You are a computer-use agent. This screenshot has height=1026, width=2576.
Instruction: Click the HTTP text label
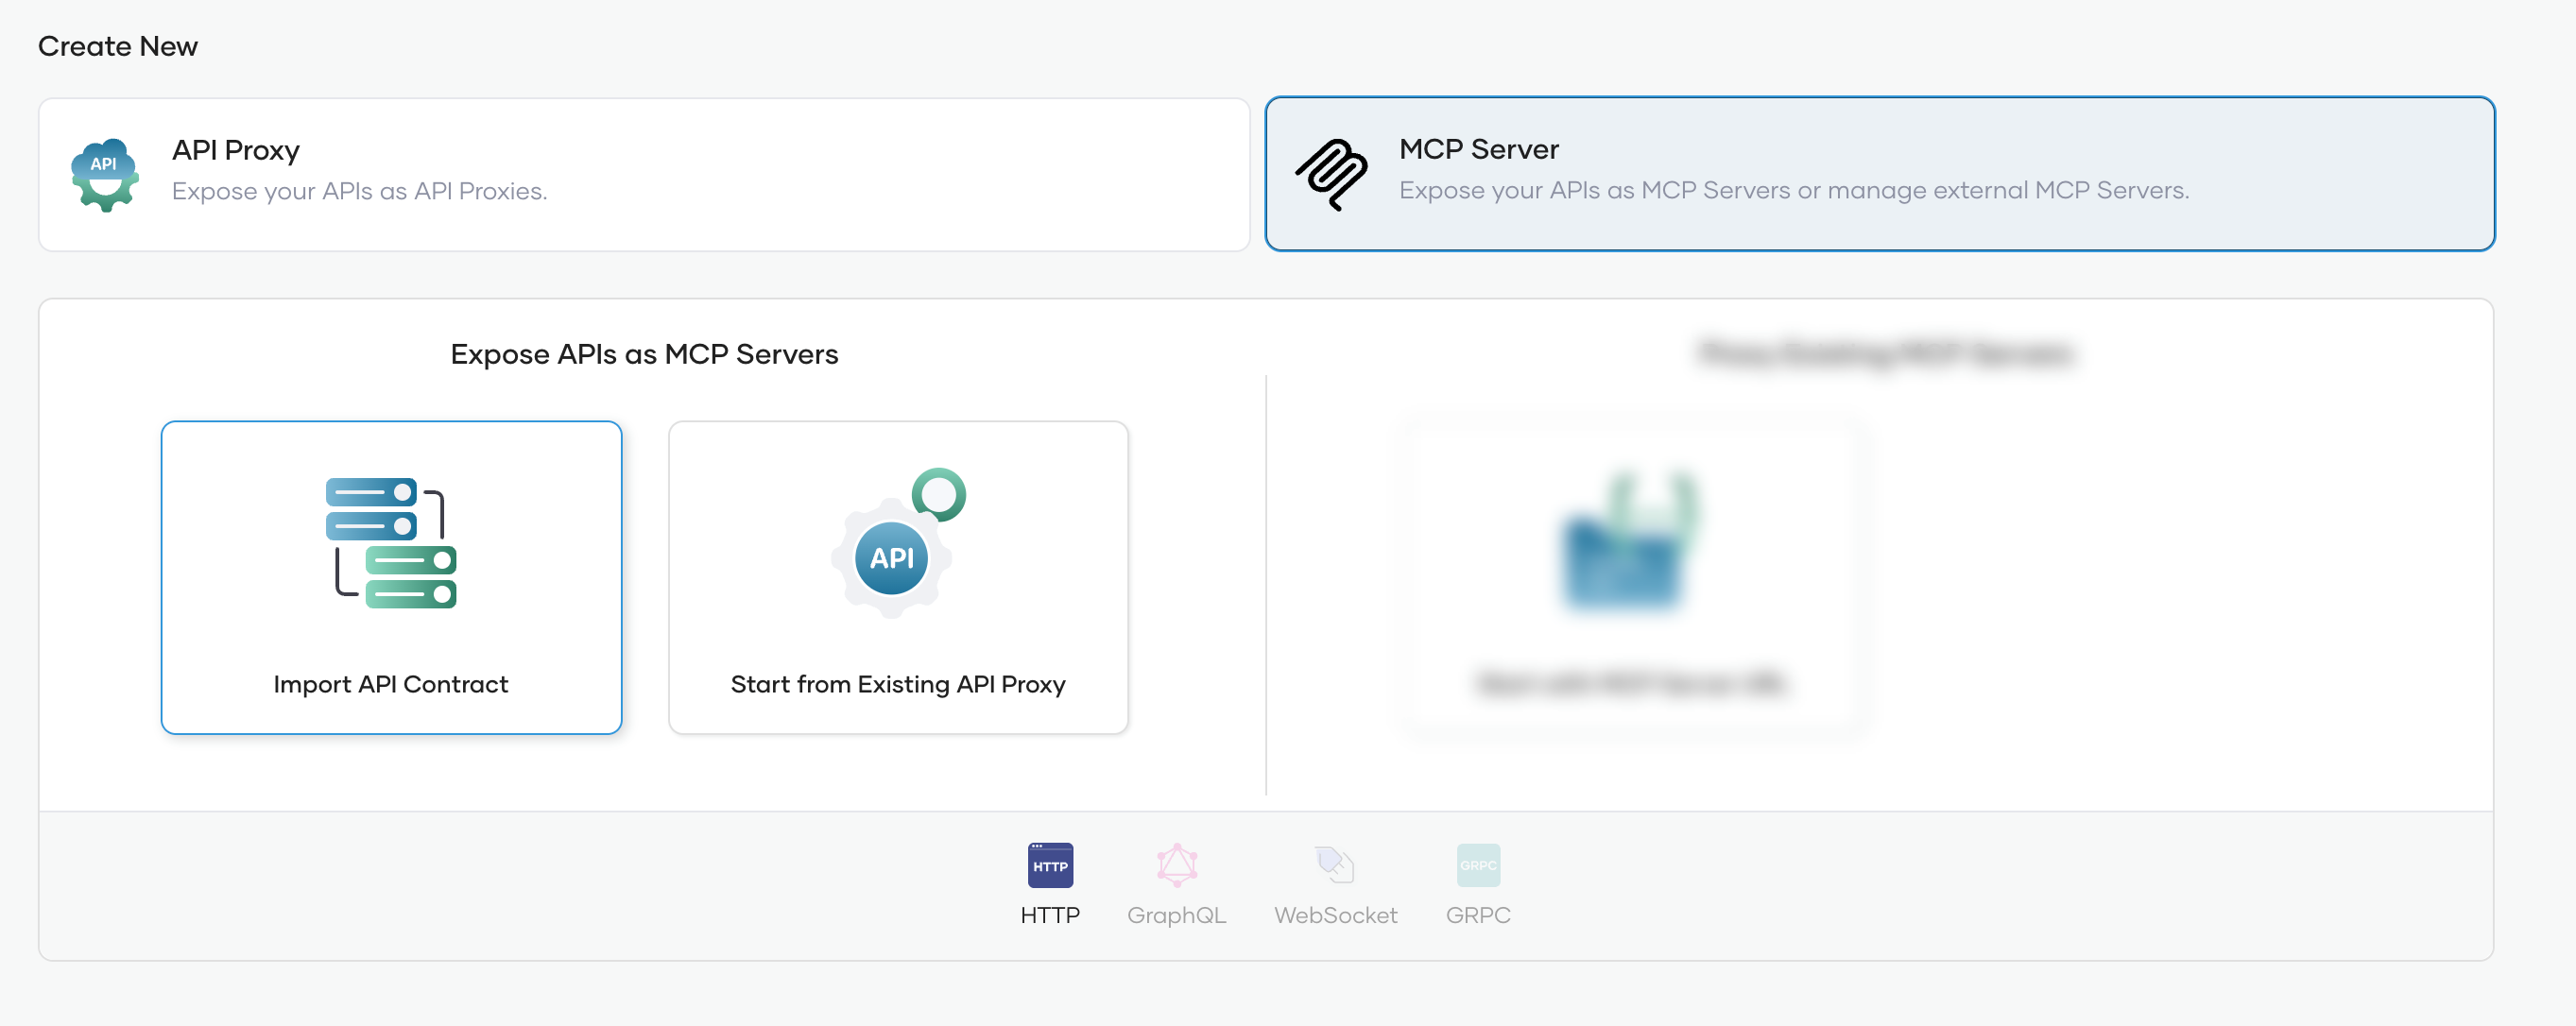pos(1050,915)
